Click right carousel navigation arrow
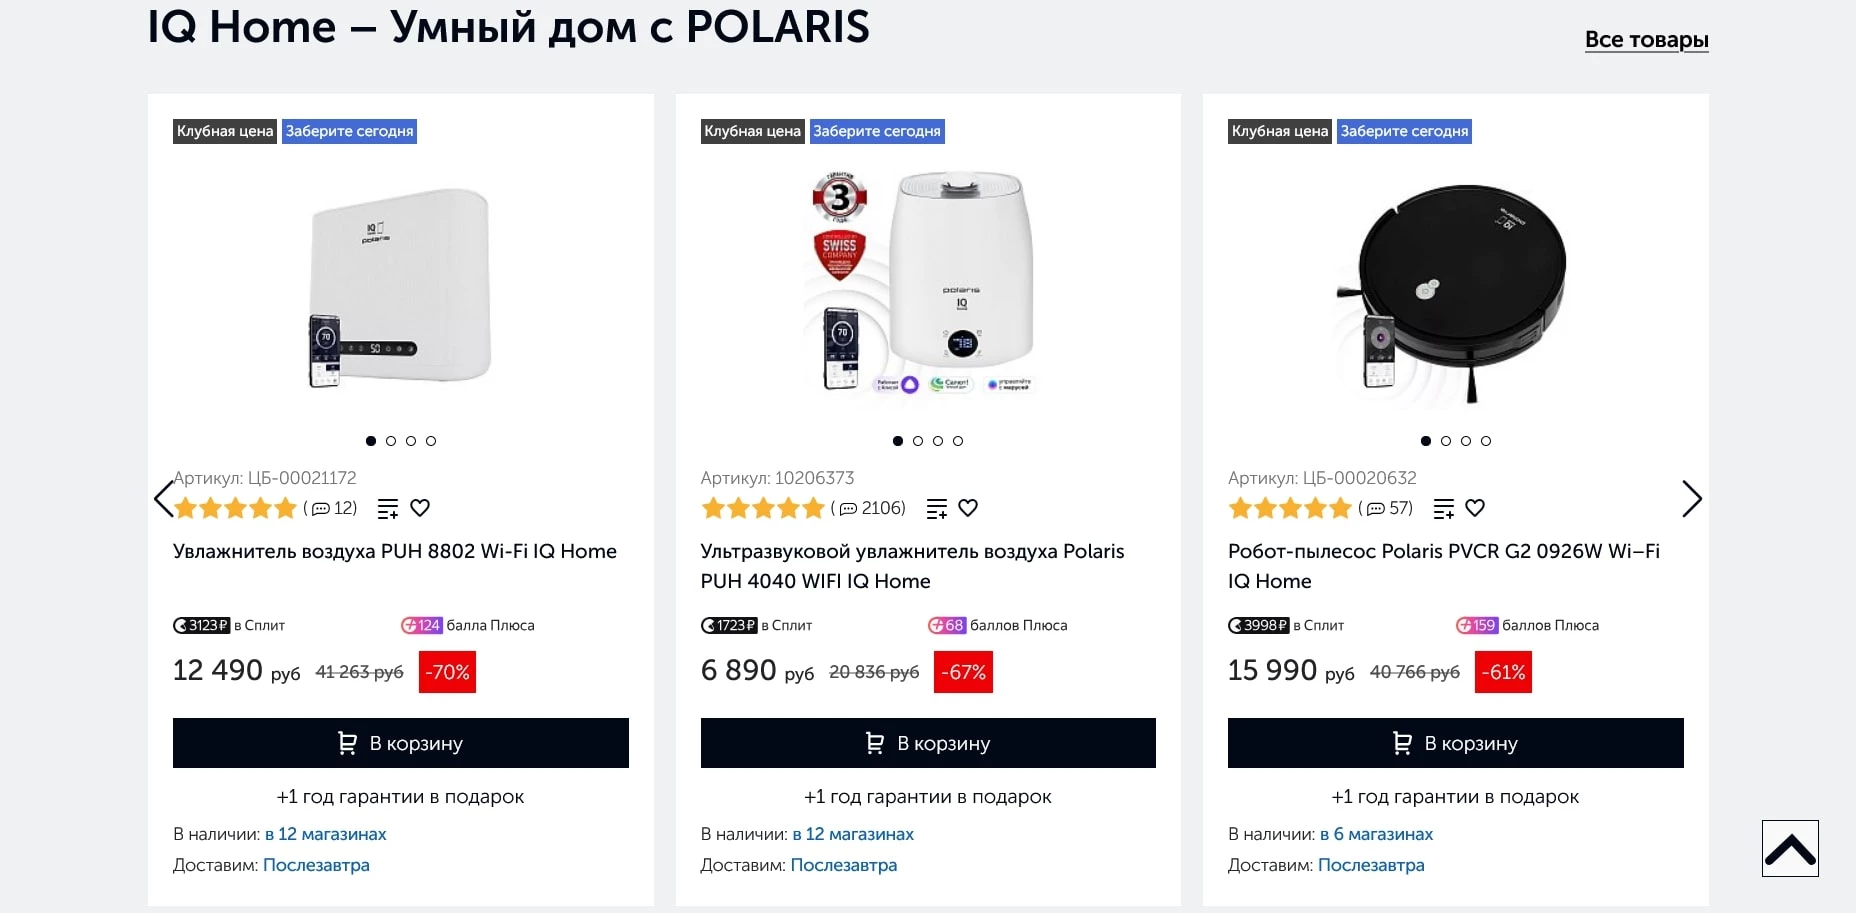This screenshot has width=1856, height=913. coord(1692,499)
